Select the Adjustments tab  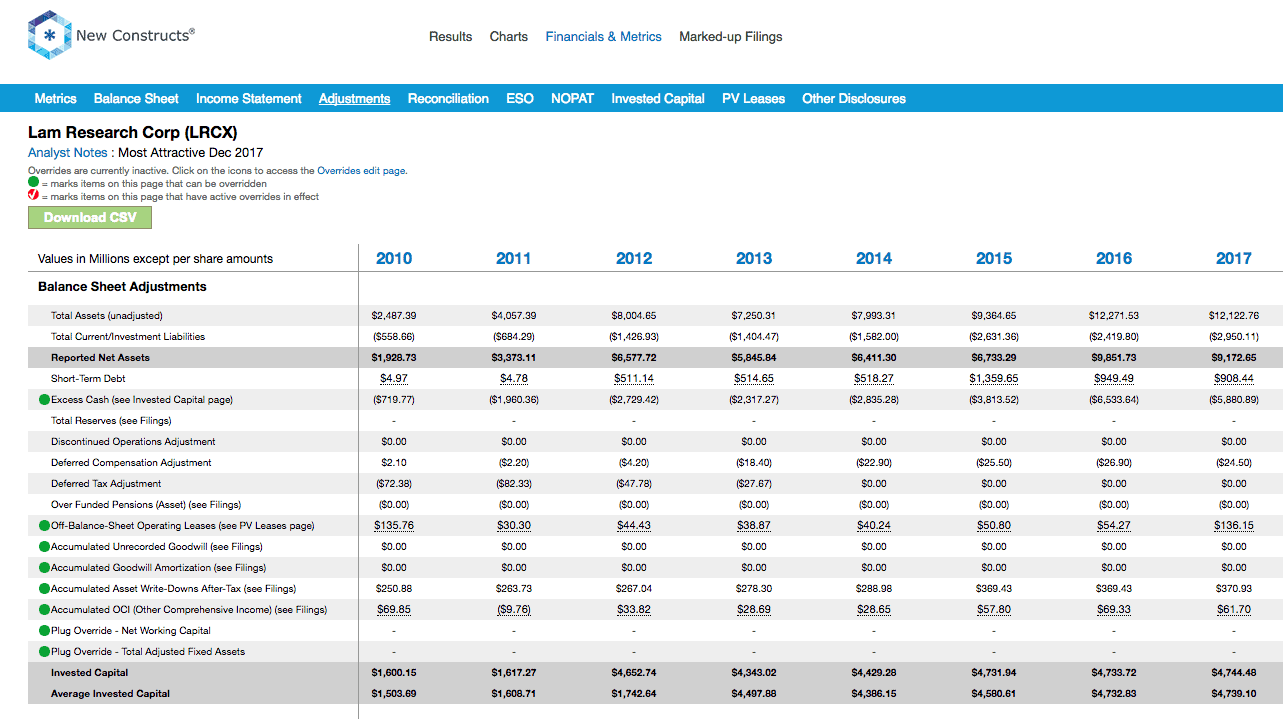click(x=355, y=98)
